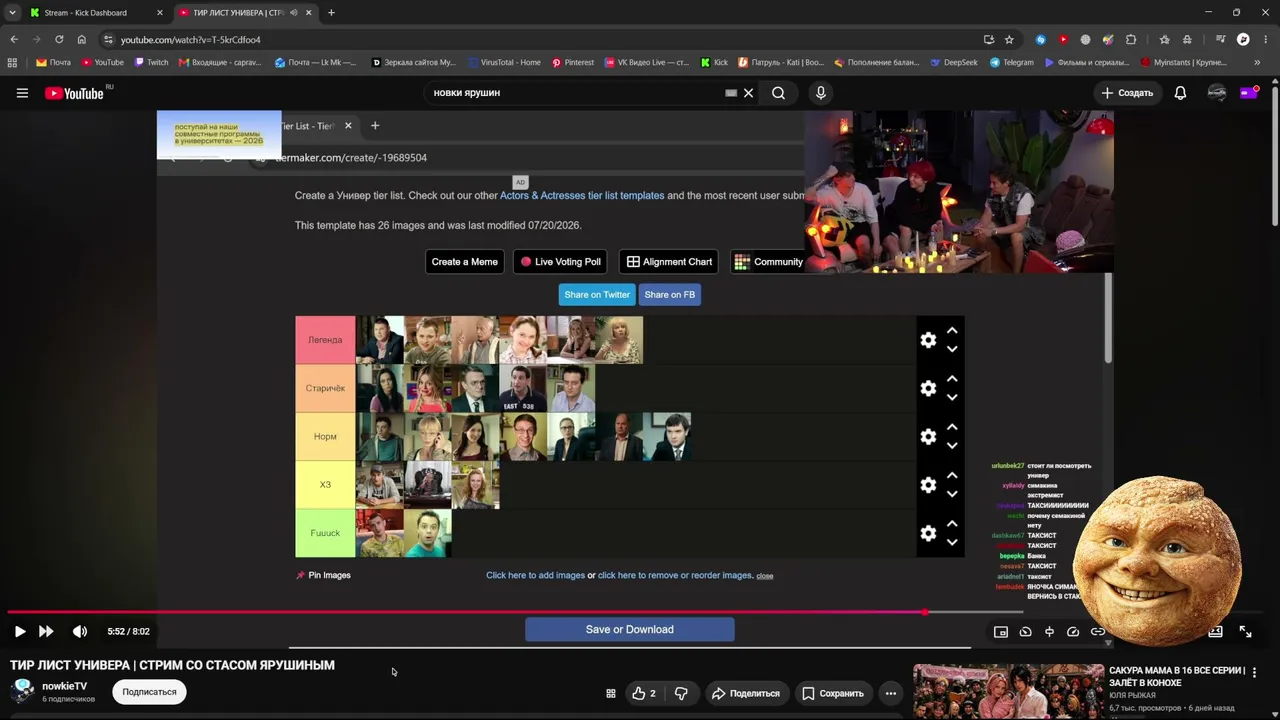
Task: Open the Сакура Мама recommended video thumbnail
Action: (1008, 690)
